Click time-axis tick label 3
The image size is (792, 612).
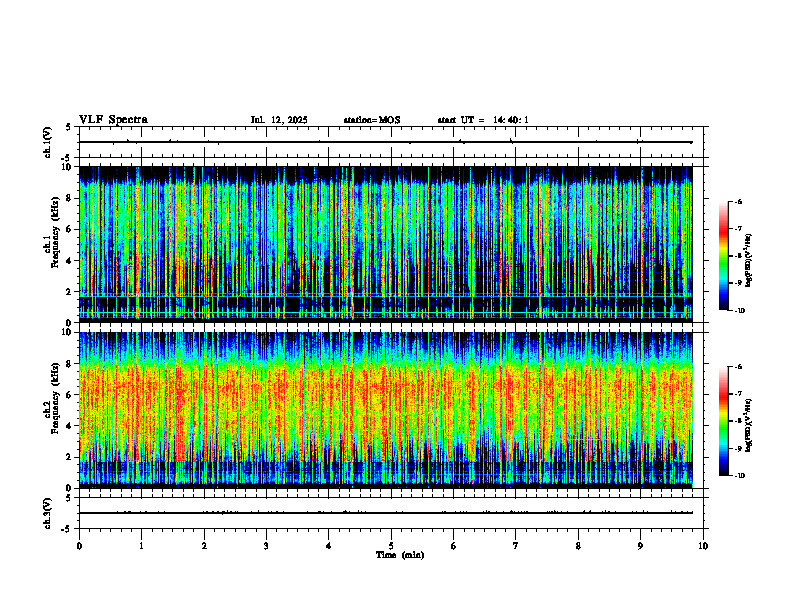(266, 546)
